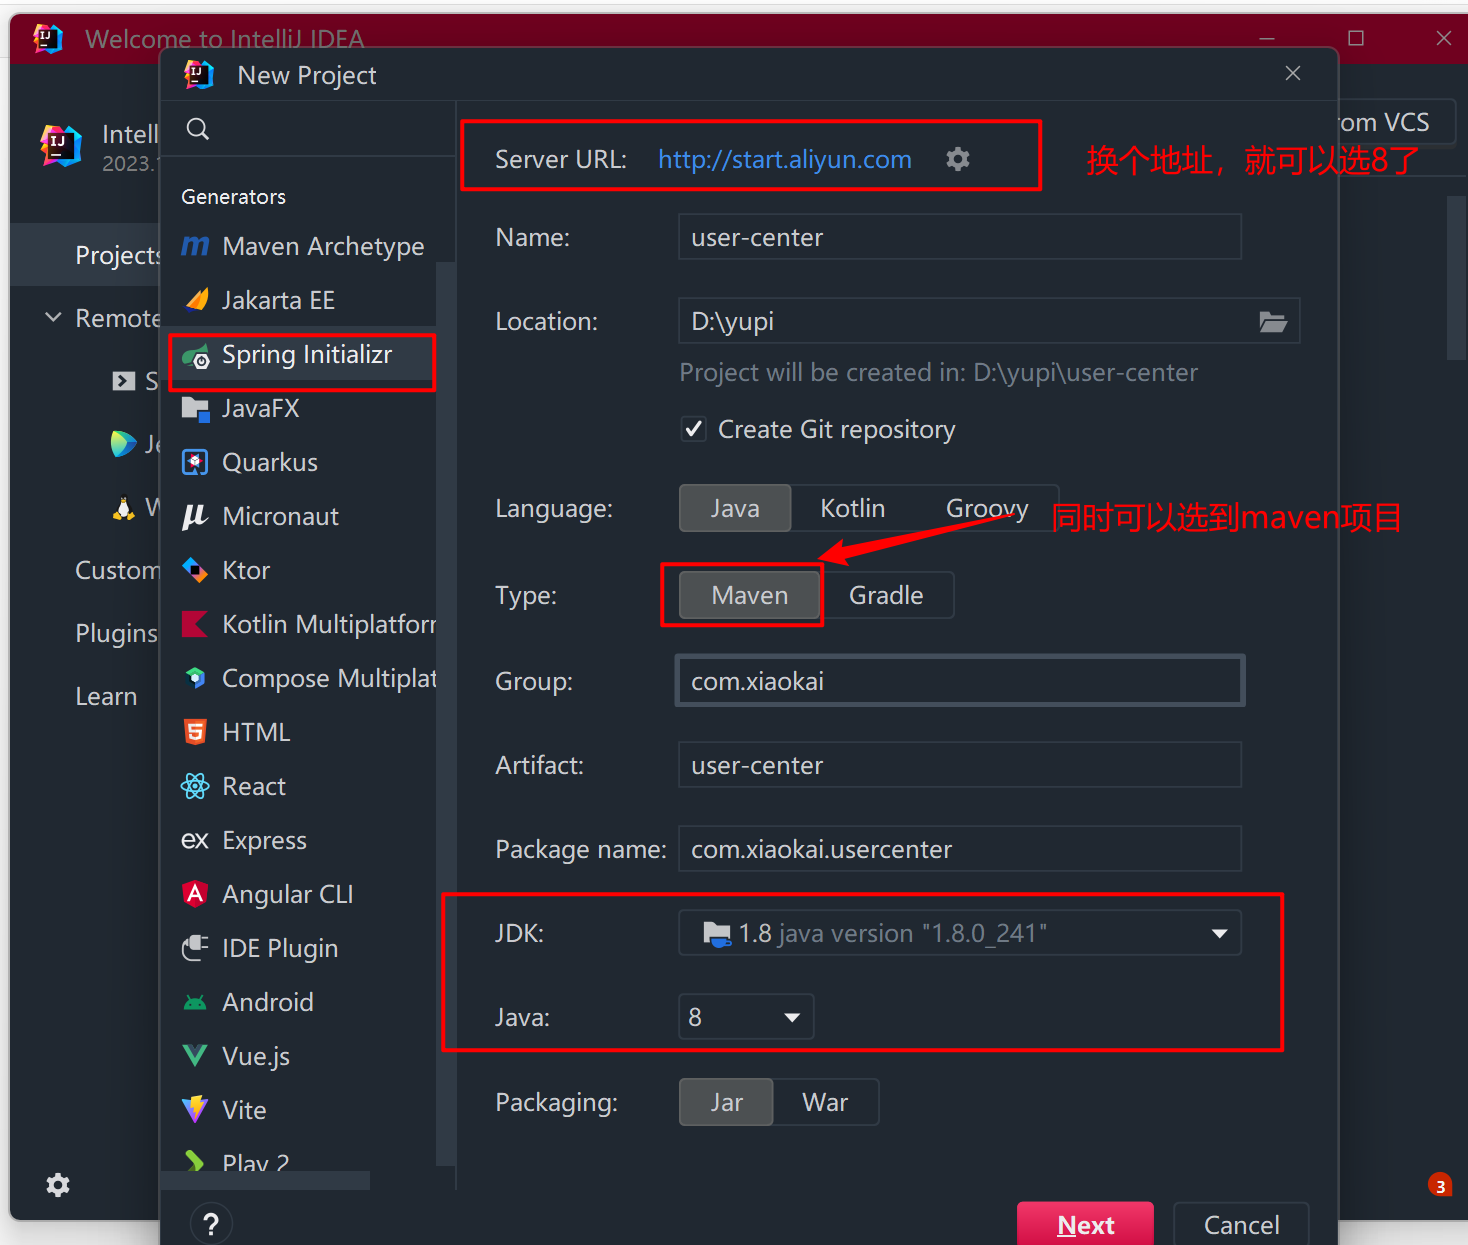Click the search magnifier icon in New Project

pyautogui.click(x=198, y=129)
